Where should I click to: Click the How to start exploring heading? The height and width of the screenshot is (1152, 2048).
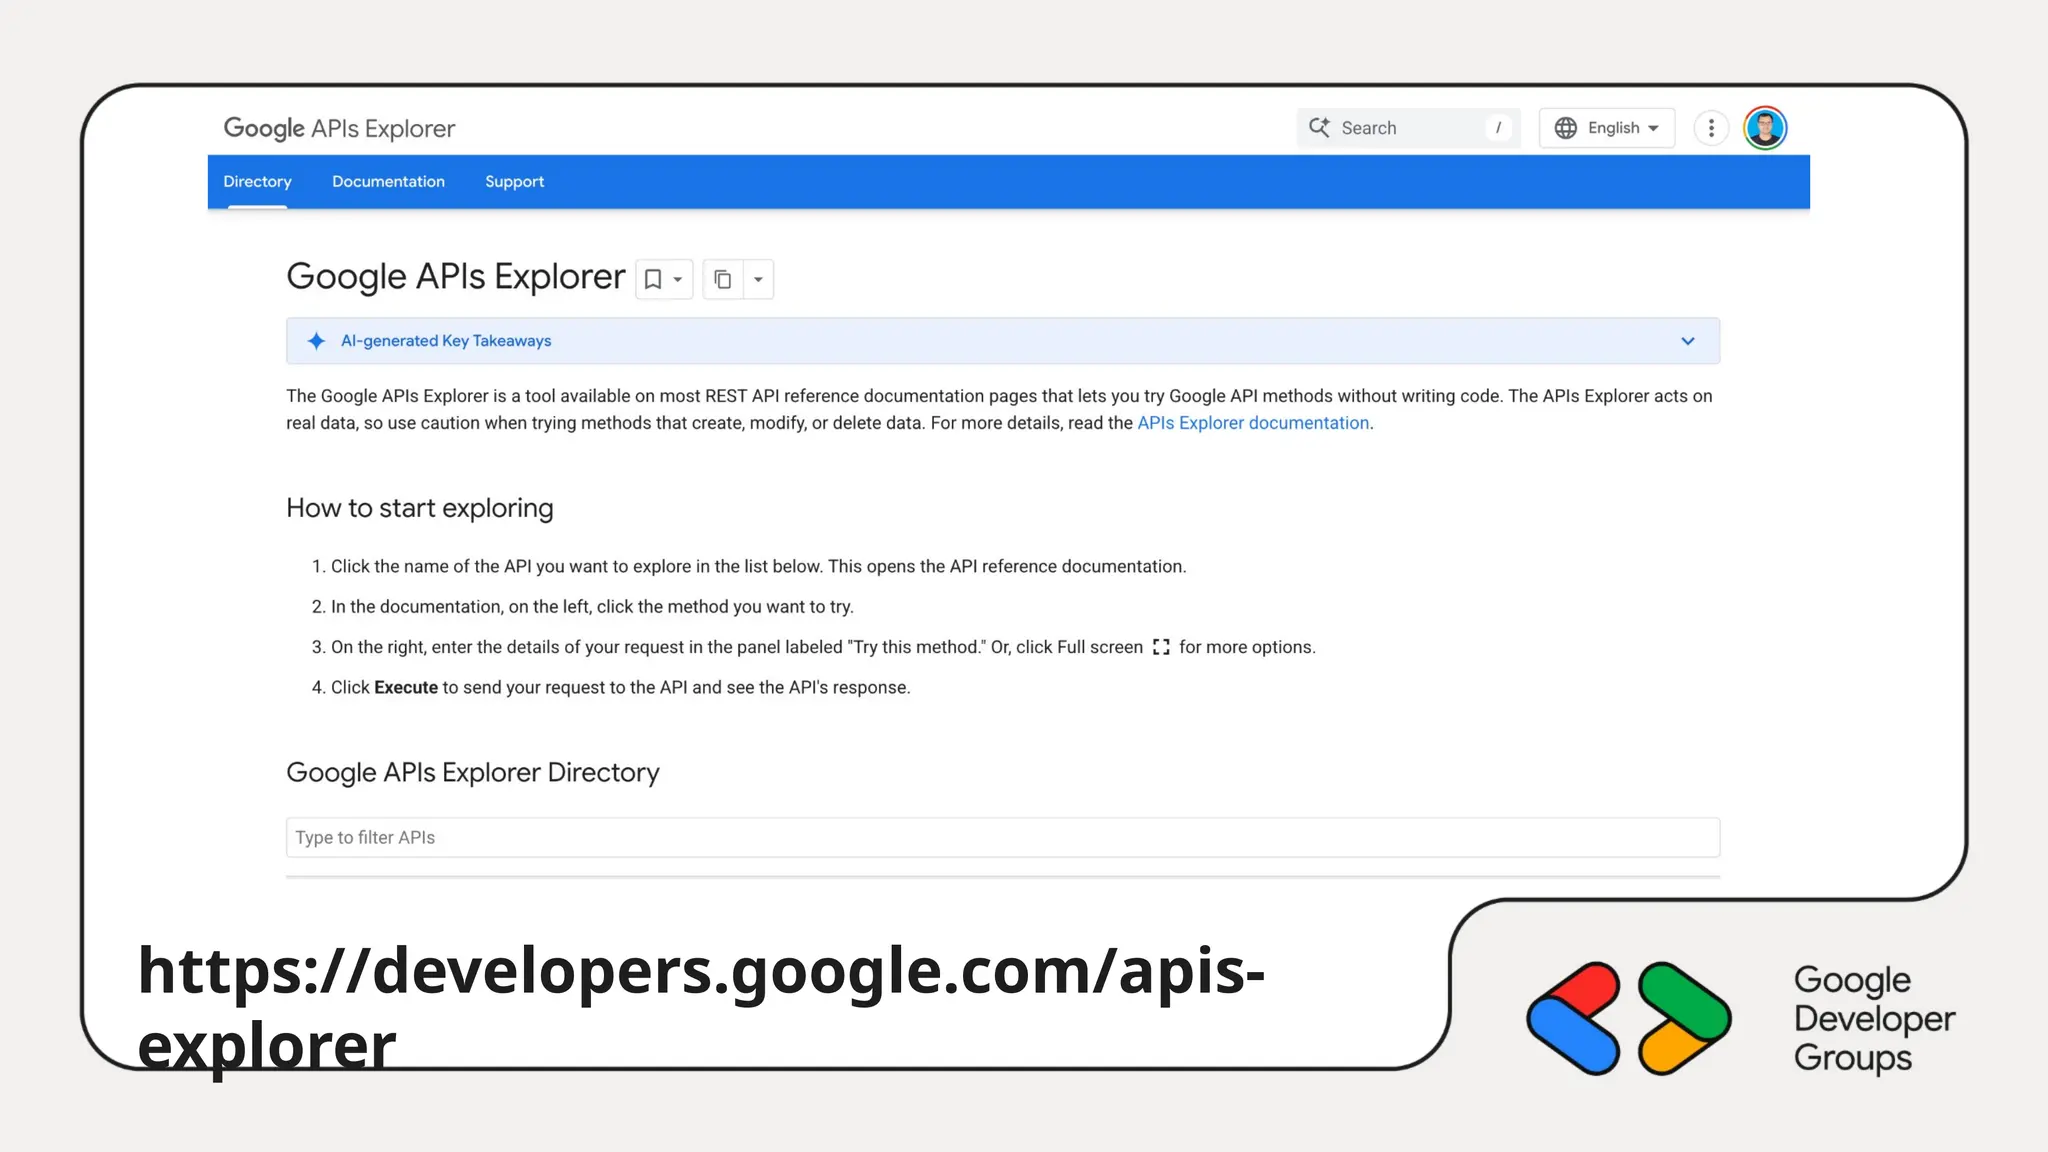pyautogui.click(x=420, y=508)
